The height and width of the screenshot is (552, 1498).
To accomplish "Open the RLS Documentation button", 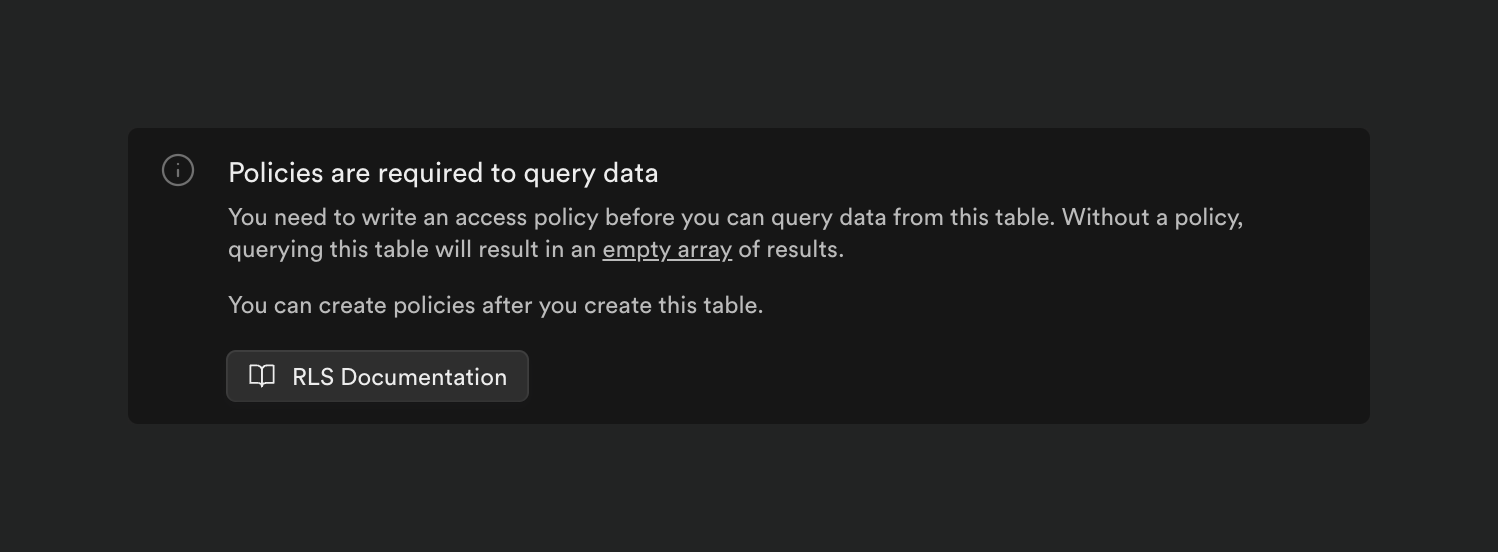I will click(377, 376).
